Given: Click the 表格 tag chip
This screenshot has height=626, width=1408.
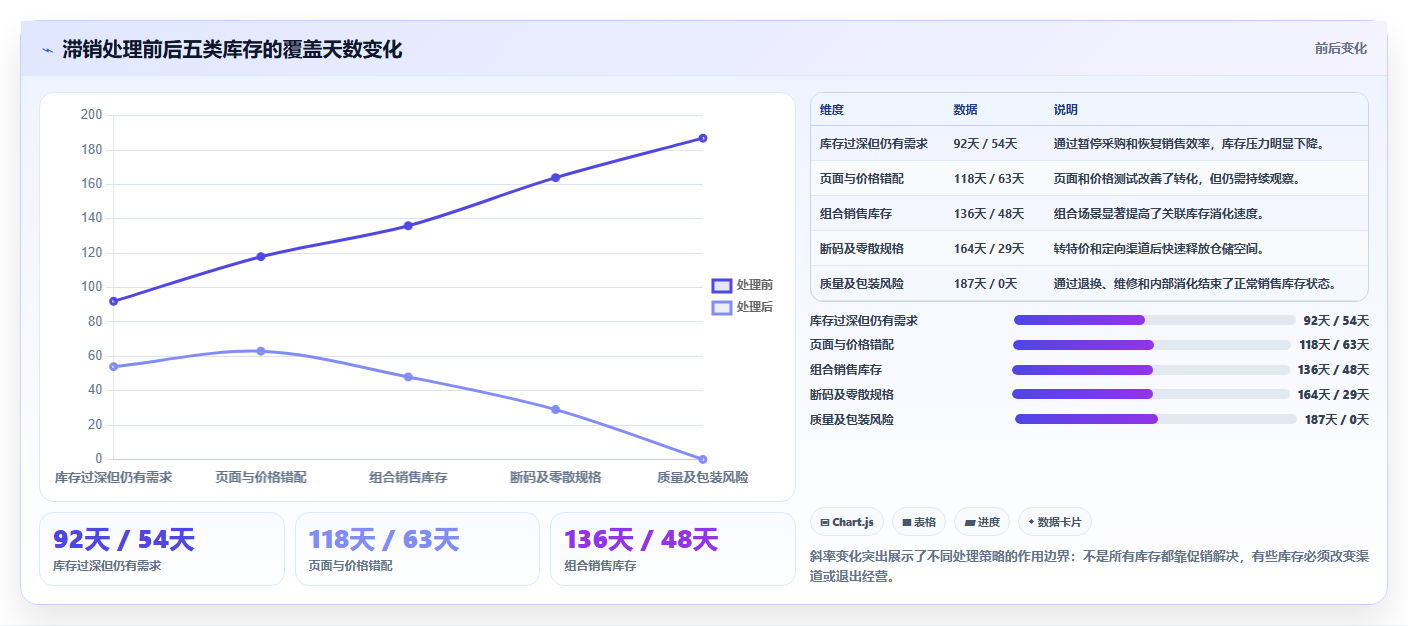Looking at the screenshot, I should click(x=918, y=522).
